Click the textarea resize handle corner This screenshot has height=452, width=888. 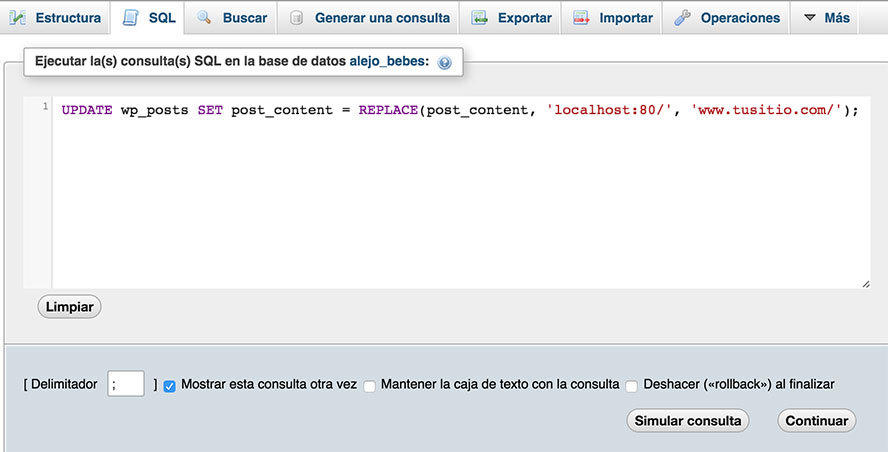[866, 284]
